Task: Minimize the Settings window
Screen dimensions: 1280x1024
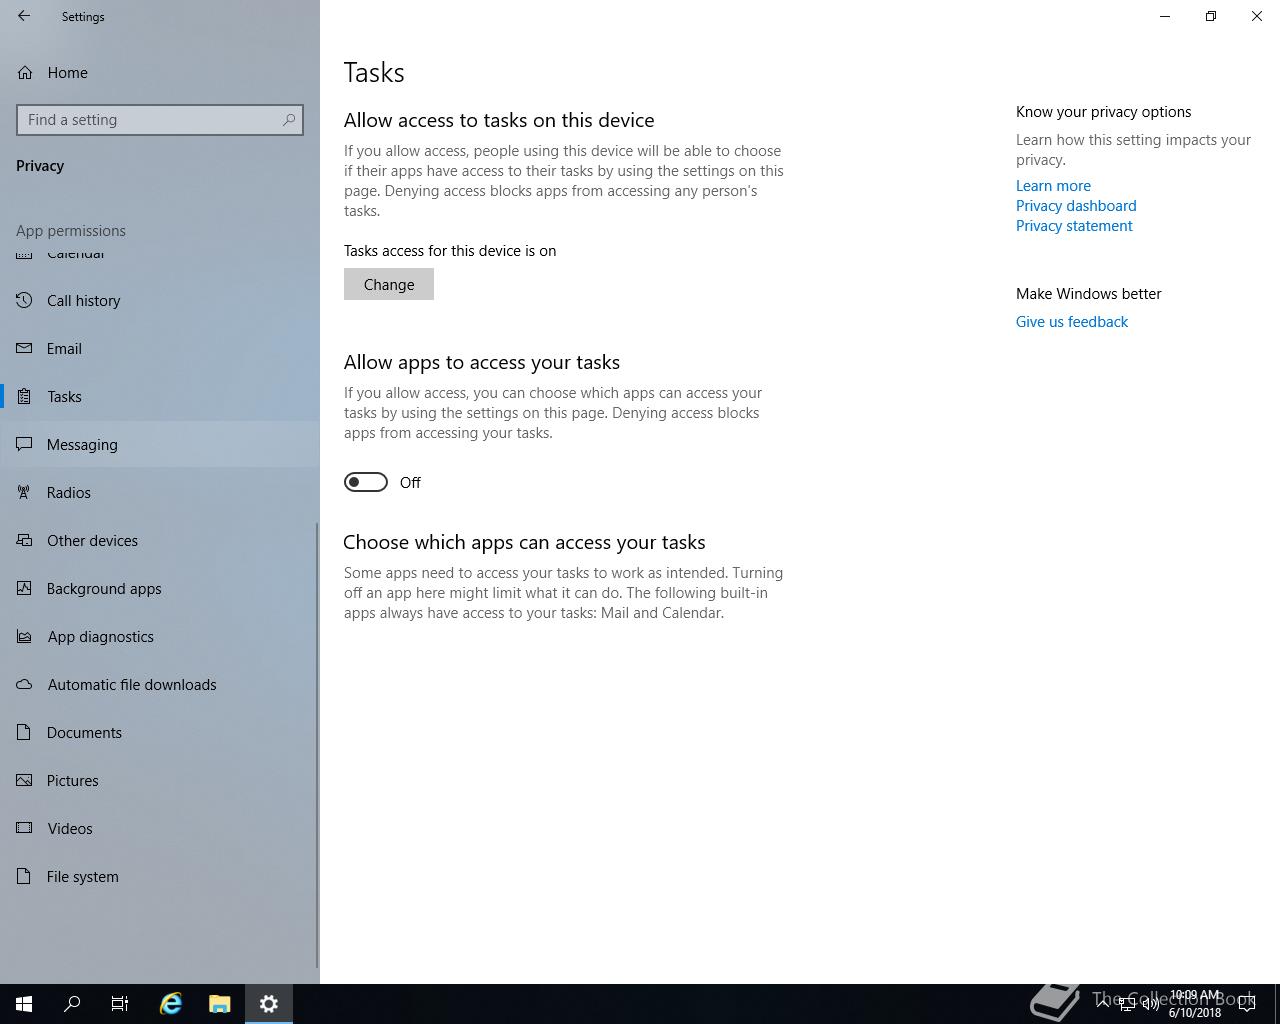Action: pyautogui.click(x=1165, y=16)
